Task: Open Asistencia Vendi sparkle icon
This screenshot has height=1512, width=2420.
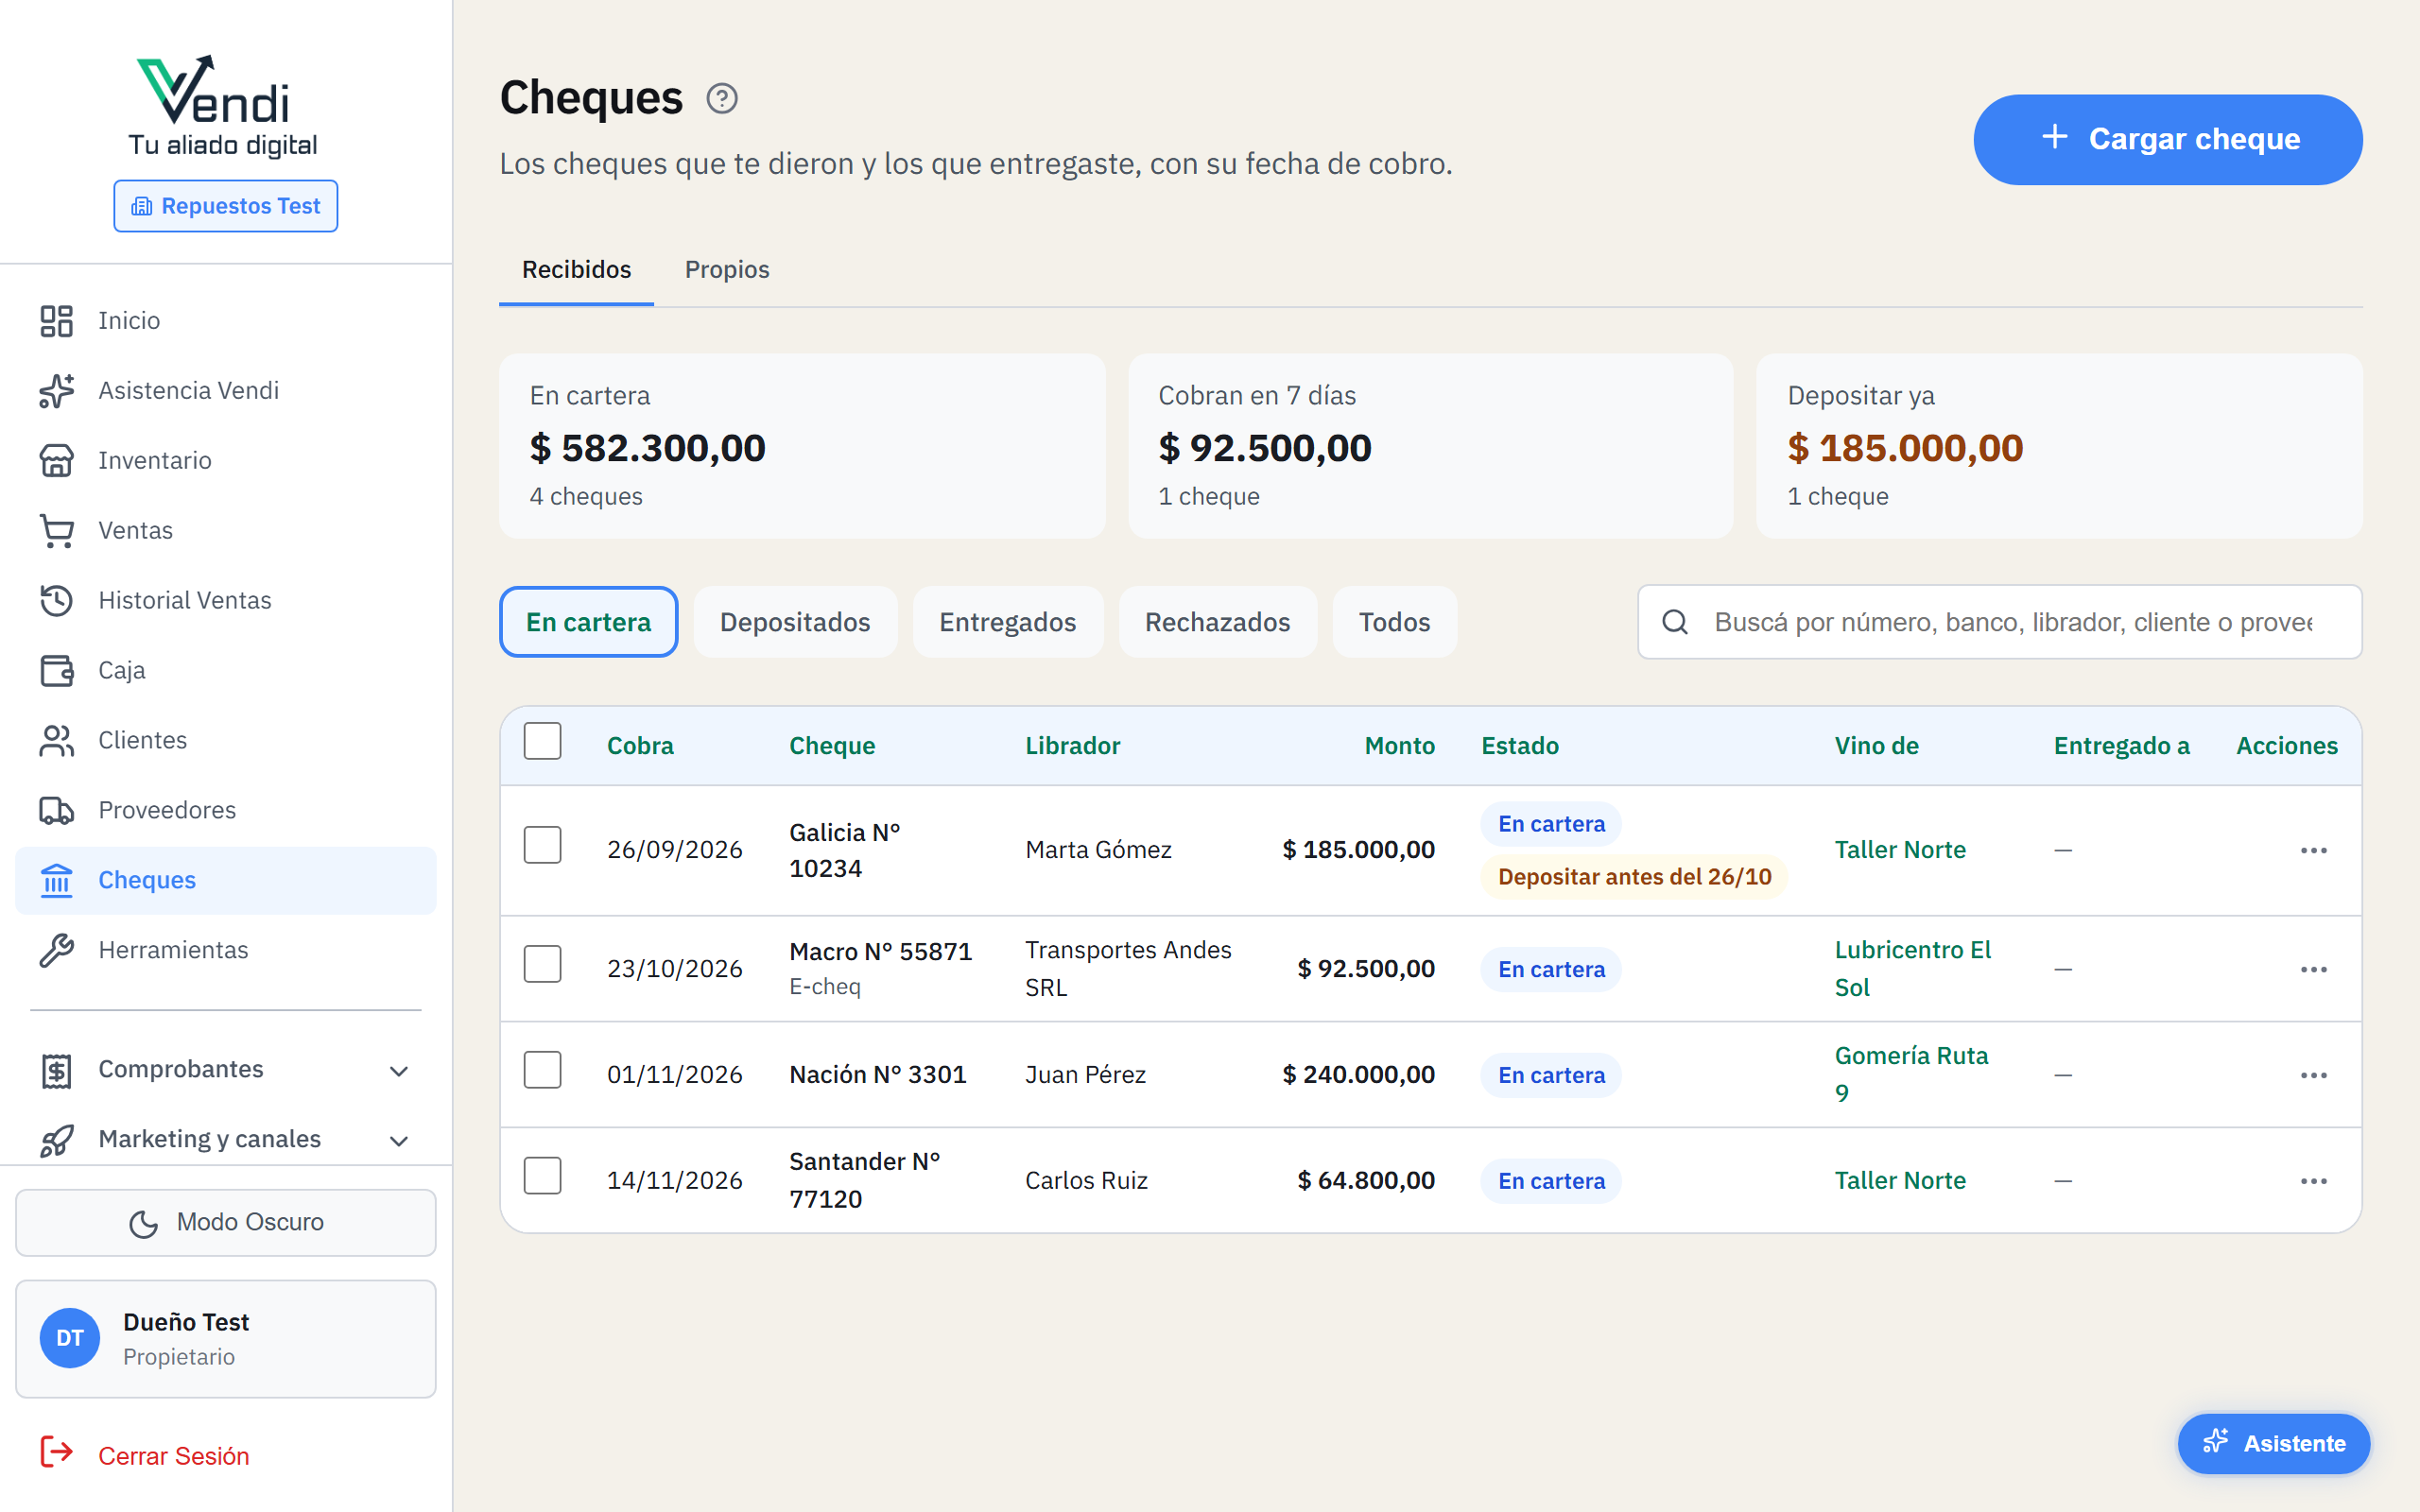Action: (x=57, y=391)
